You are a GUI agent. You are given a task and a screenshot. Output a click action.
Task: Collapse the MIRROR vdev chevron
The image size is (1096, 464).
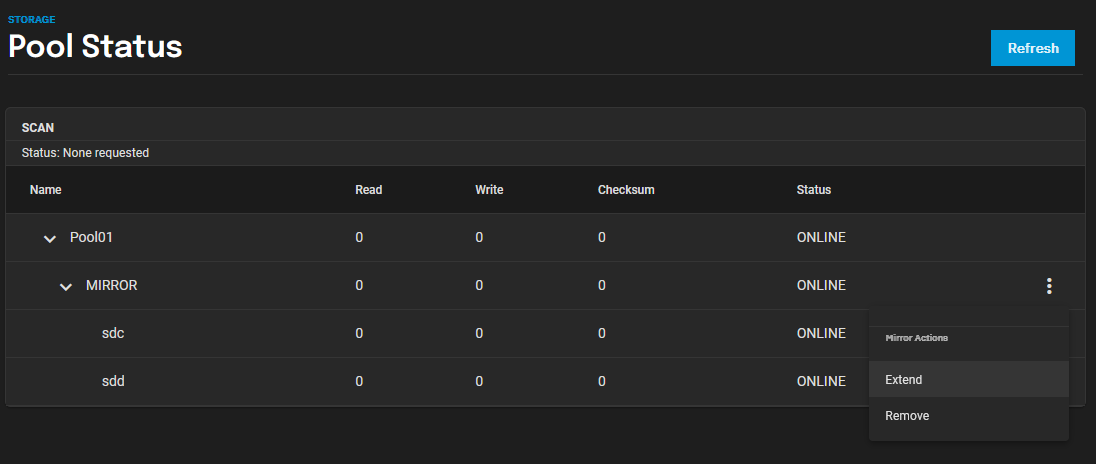click(x=66, y=287)
